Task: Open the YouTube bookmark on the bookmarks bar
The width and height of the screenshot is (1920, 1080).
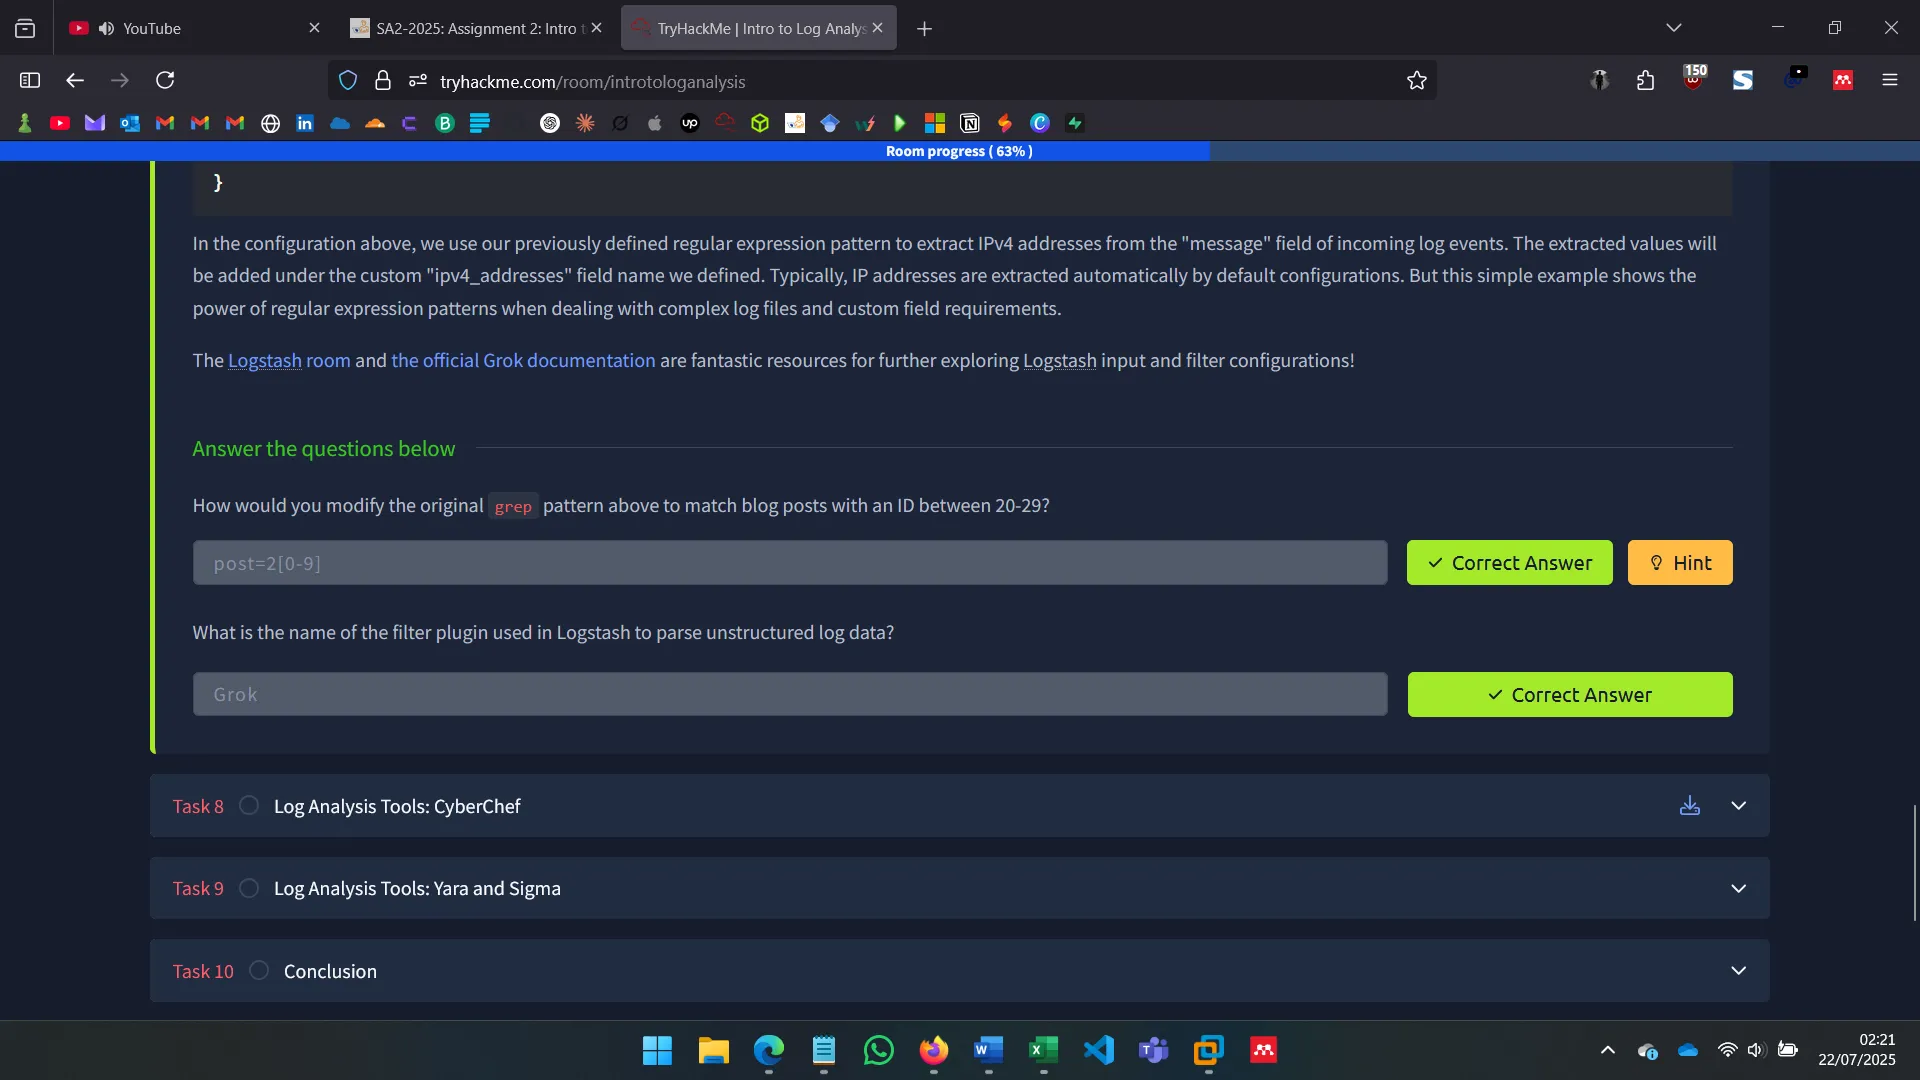Action: [x=60, y=122]
